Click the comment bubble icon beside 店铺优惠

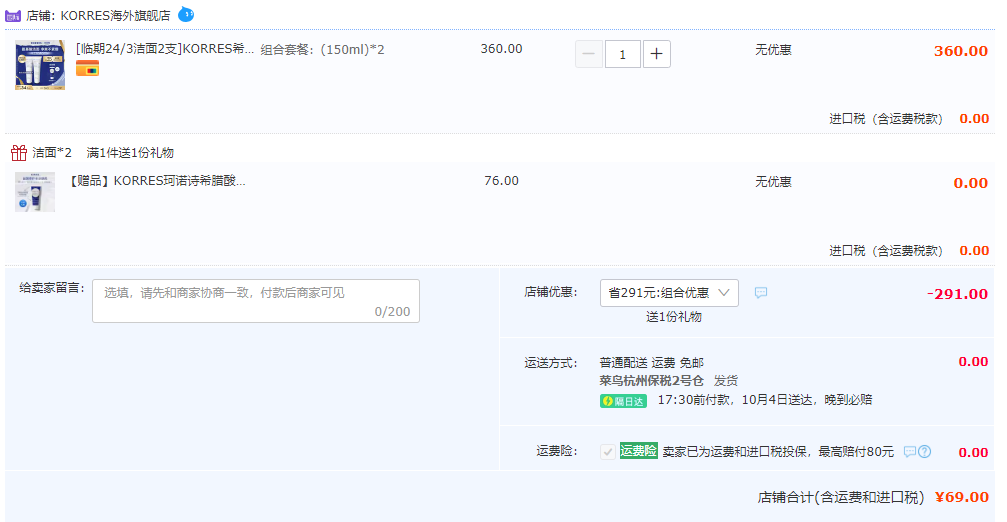pyautogui.click(x=761, y=293)
